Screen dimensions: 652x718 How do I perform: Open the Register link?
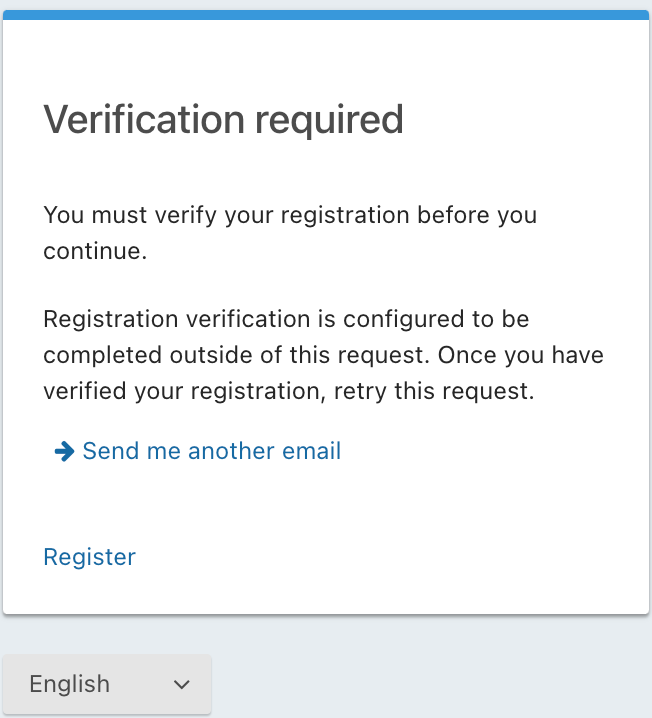(89, 557)
